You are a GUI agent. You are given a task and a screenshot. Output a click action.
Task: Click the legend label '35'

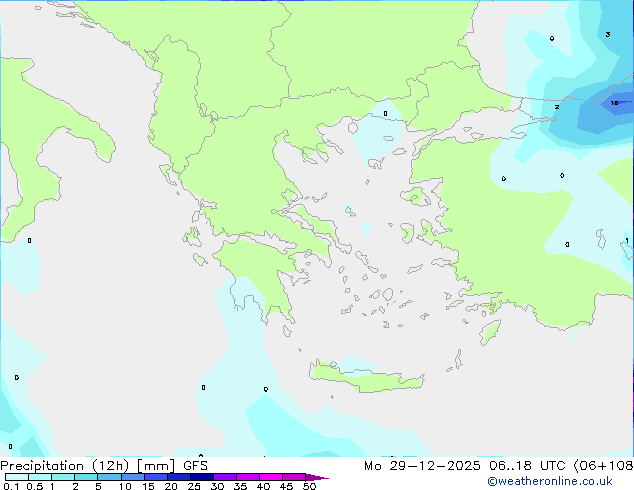pyautogui.click(x=240, y=486)
